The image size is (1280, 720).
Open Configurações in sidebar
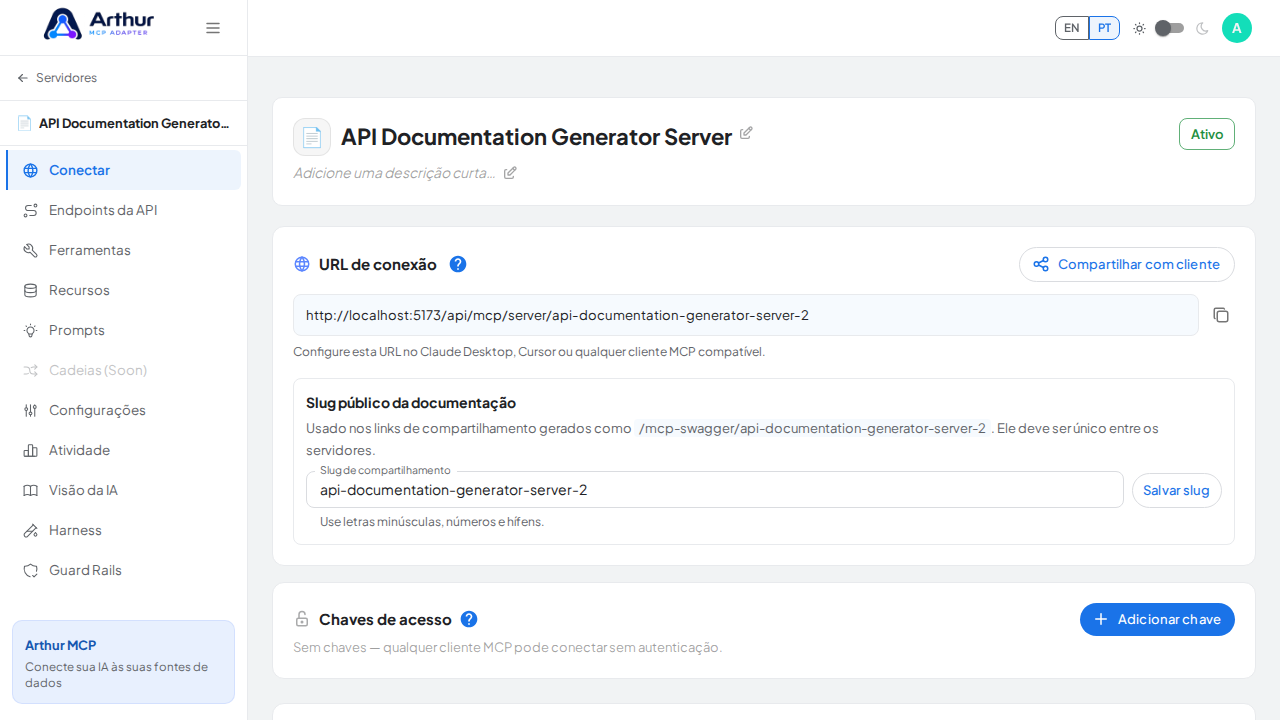[x=123, y=410]
